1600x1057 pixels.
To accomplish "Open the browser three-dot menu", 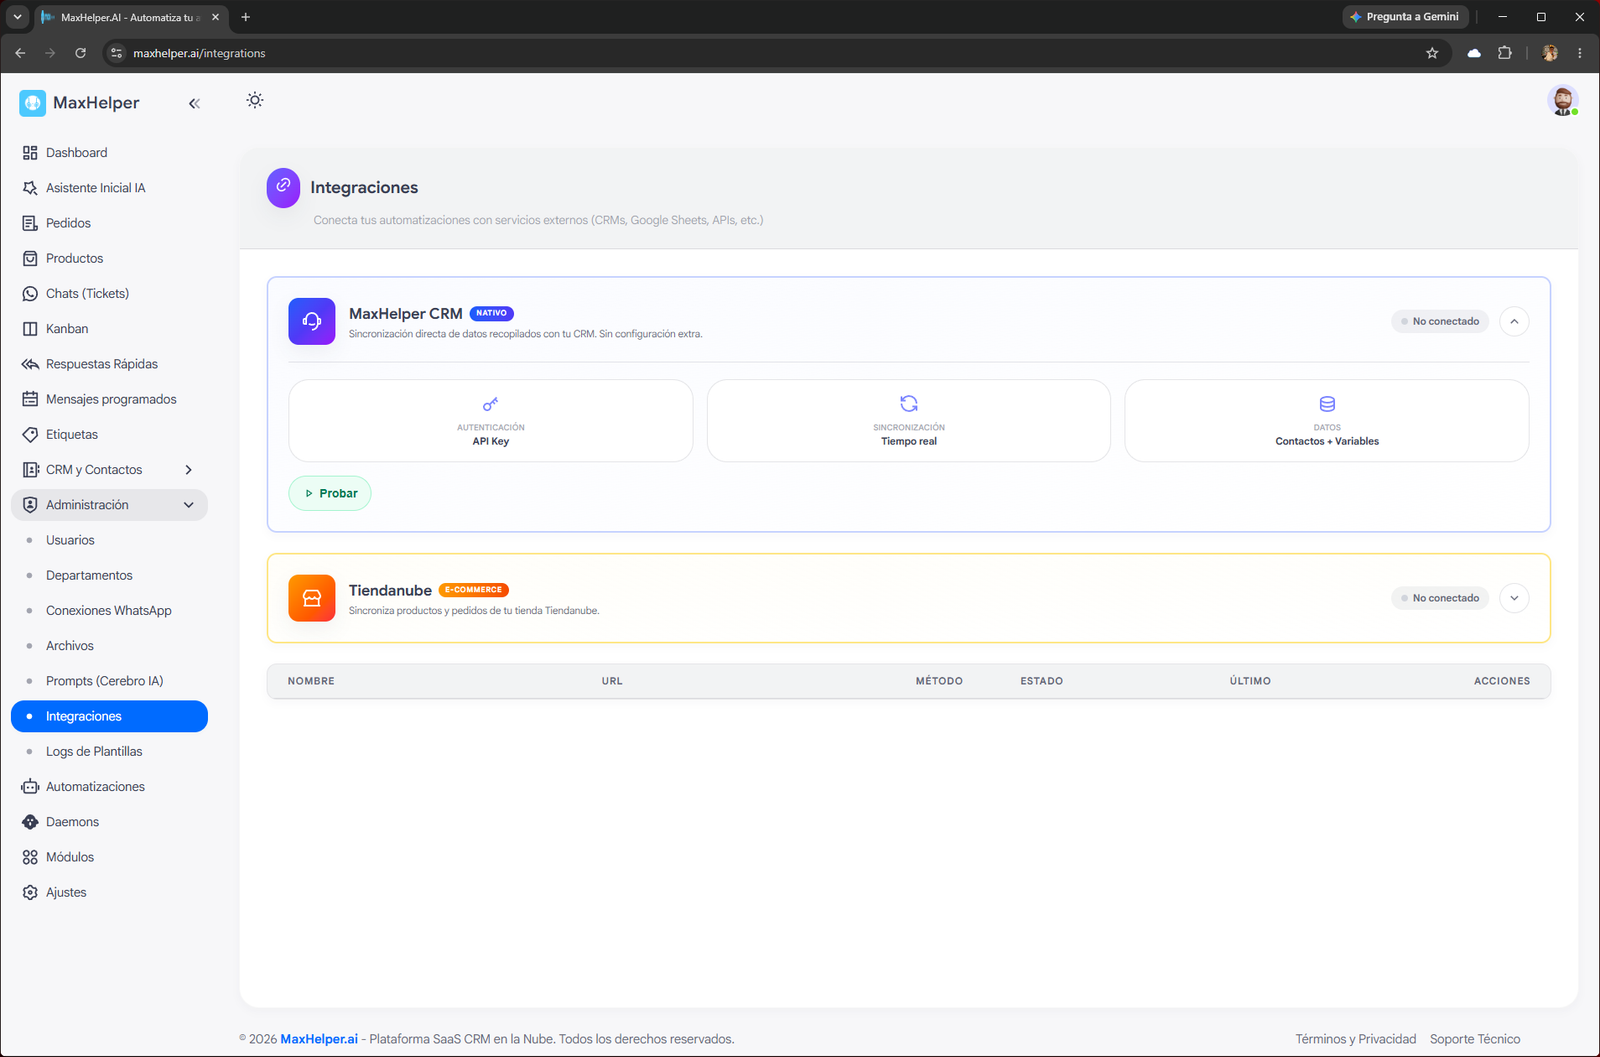I will click(x=1580, y=53).
